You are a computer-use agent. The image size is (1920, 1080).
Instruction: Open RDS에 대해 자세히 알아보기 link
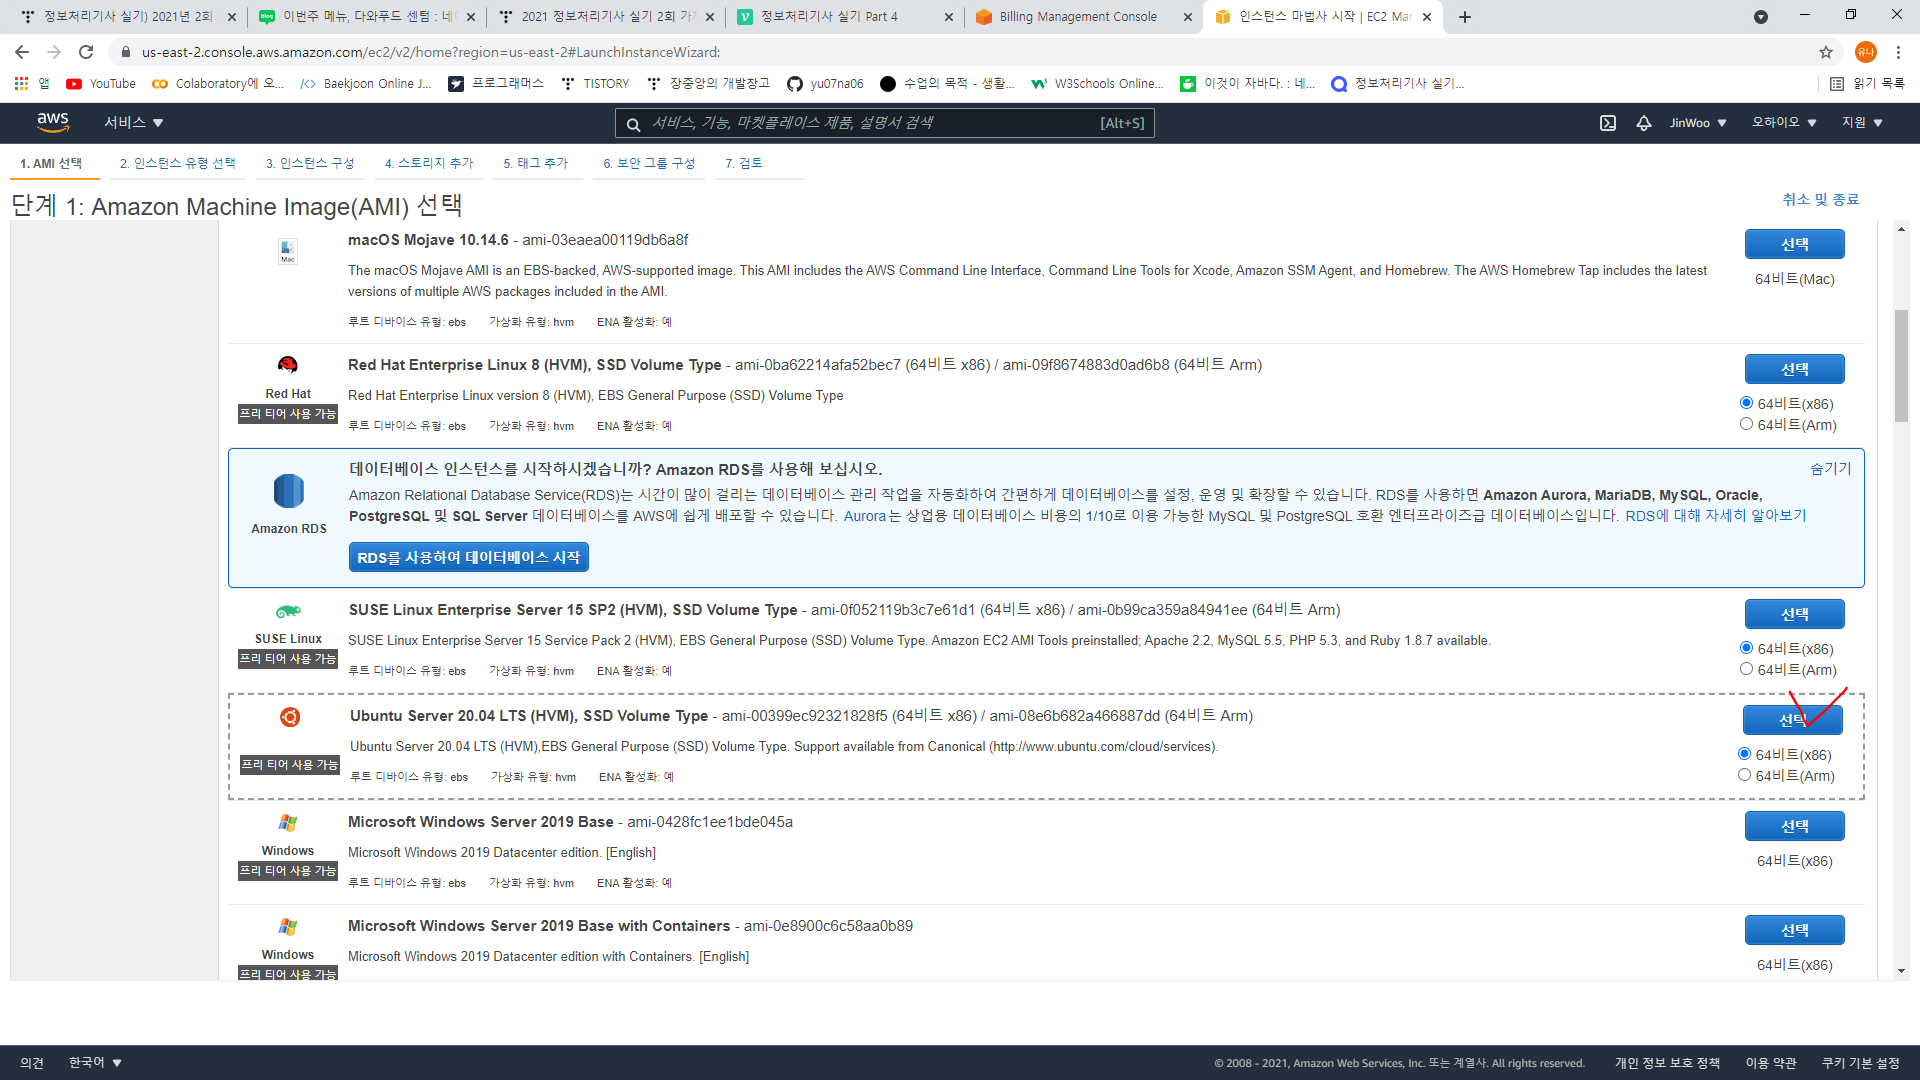pyautogui.click(x=1716, y=516)
